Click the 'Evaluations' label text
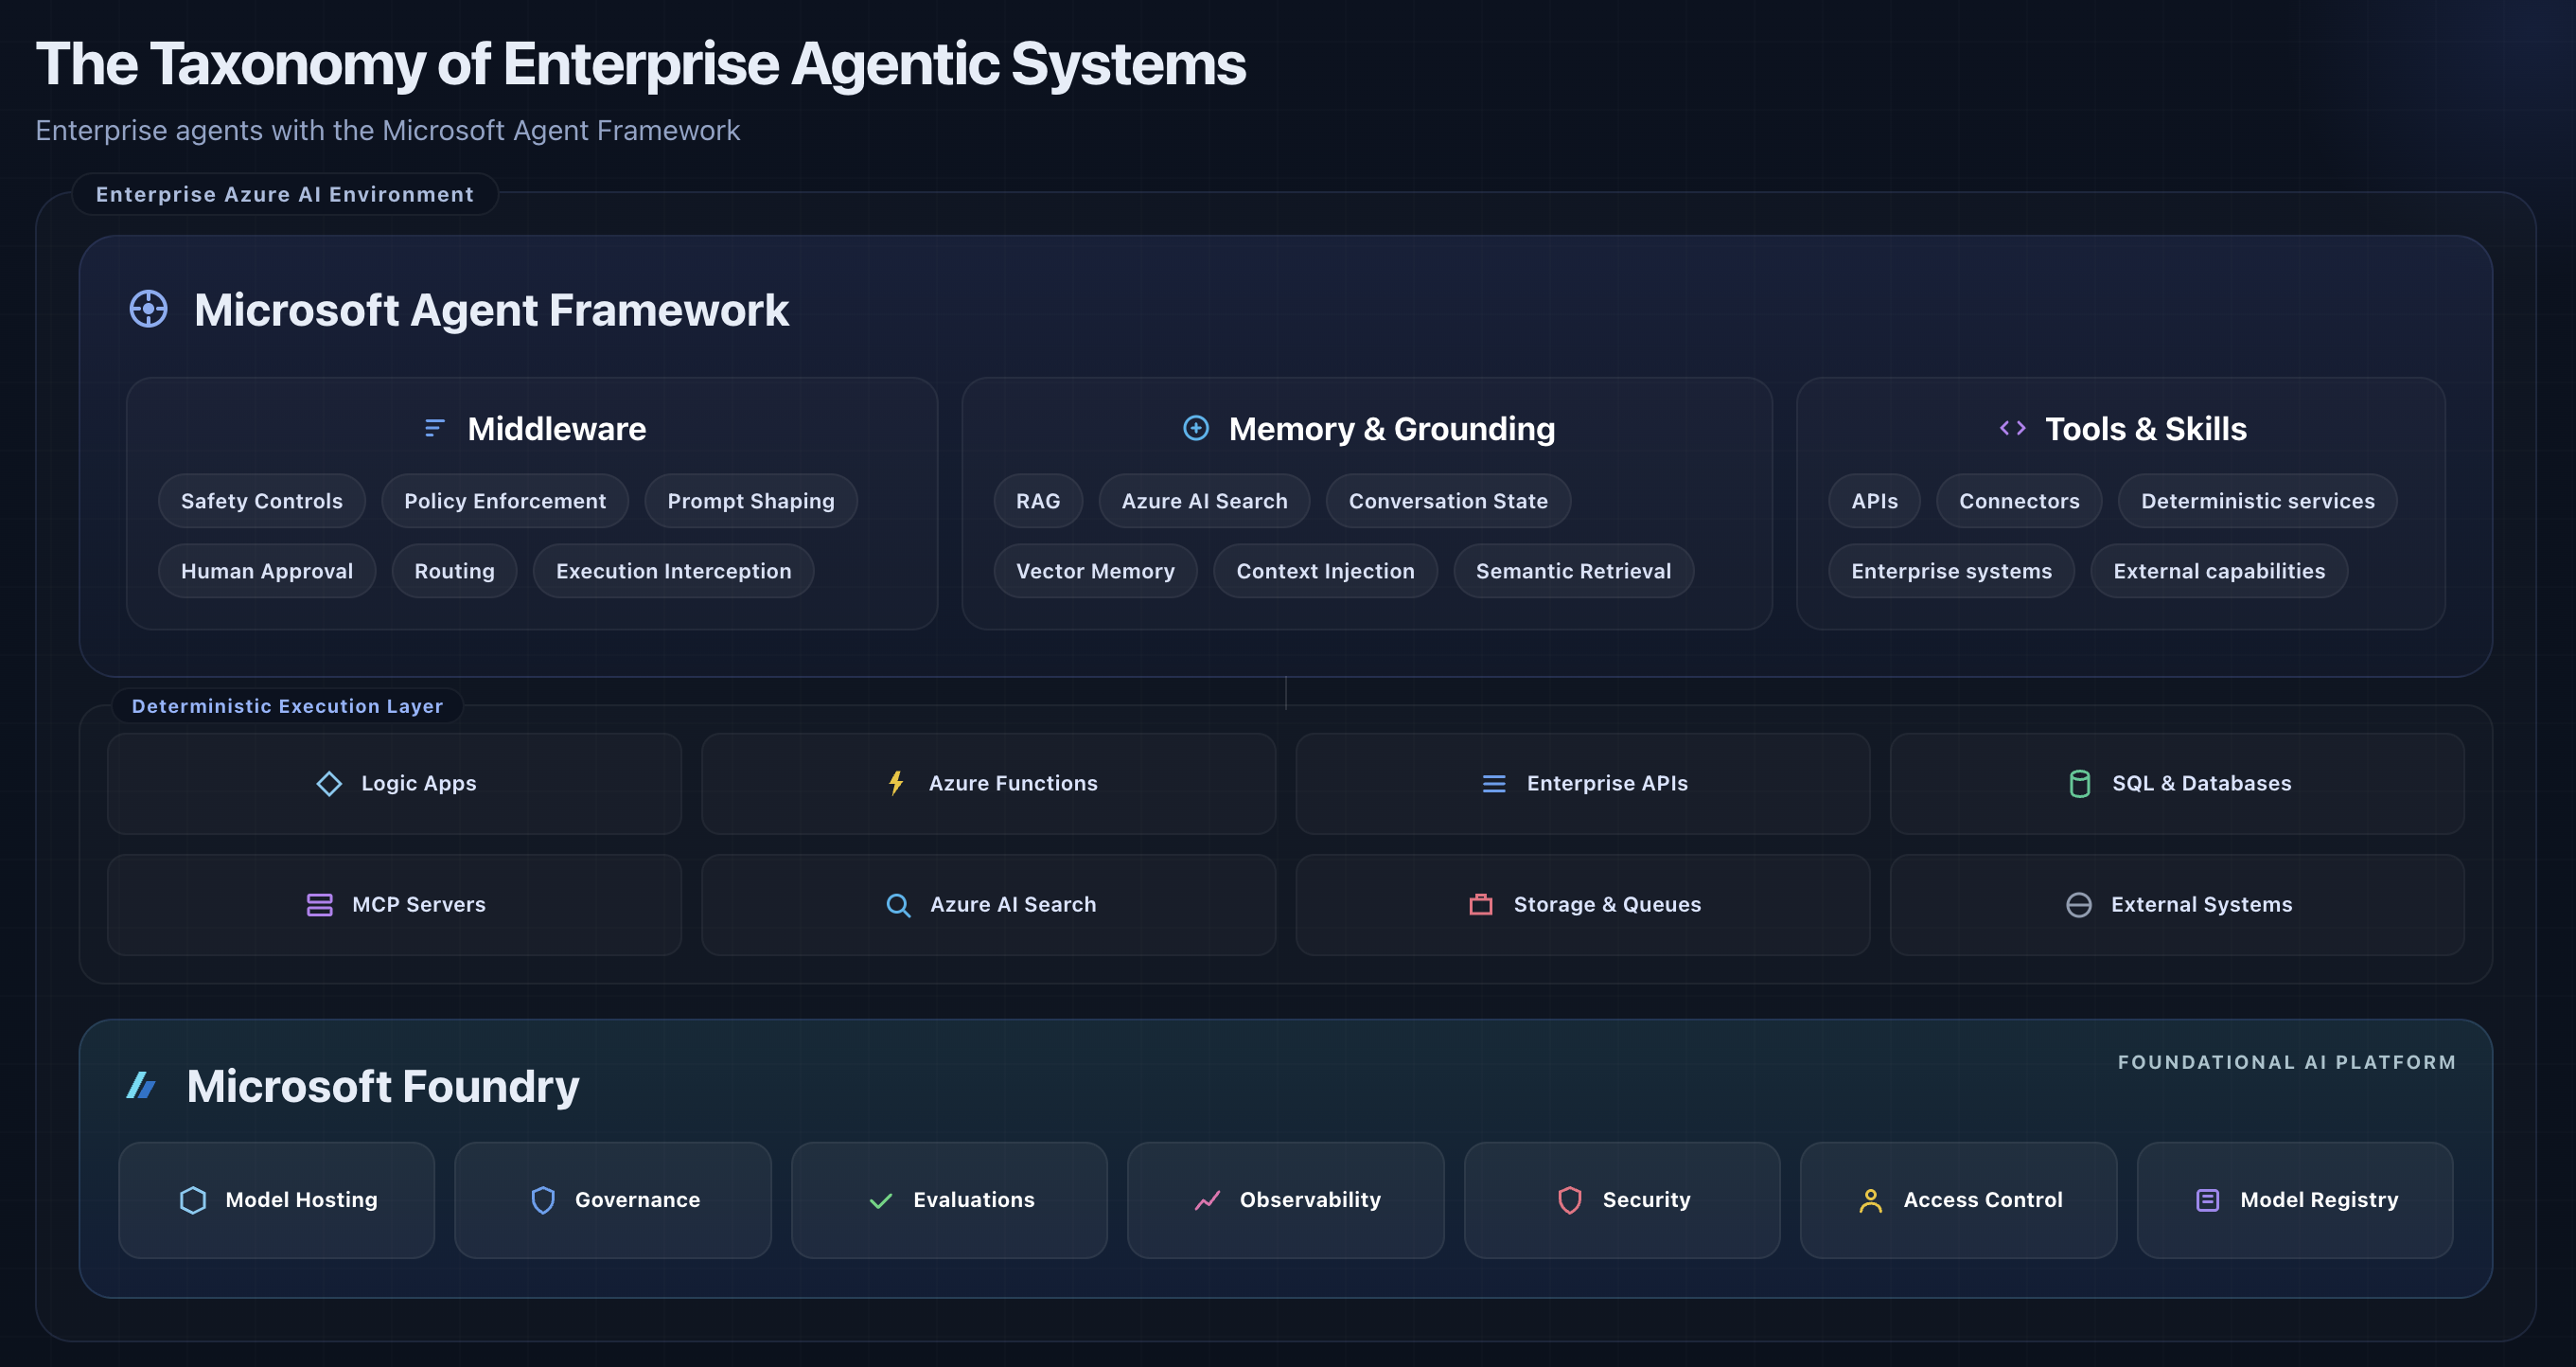Screen dimensions: 2576x1367 [x=974, y=1200]
